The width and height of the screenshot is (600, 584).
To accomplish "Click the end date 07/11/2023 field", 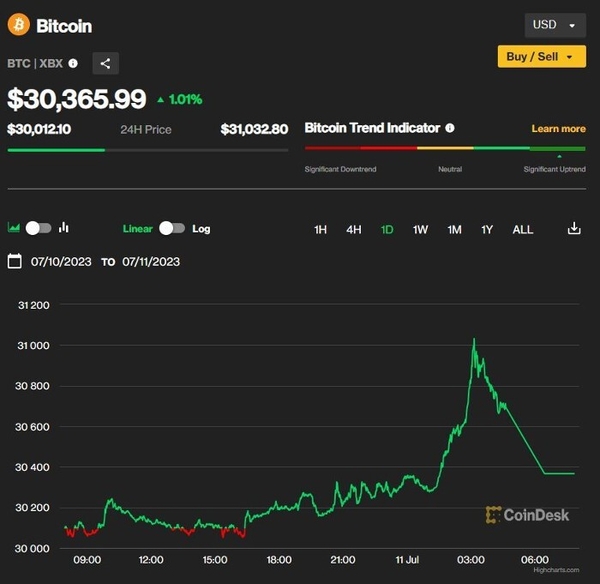I will (x=151, y=262).
